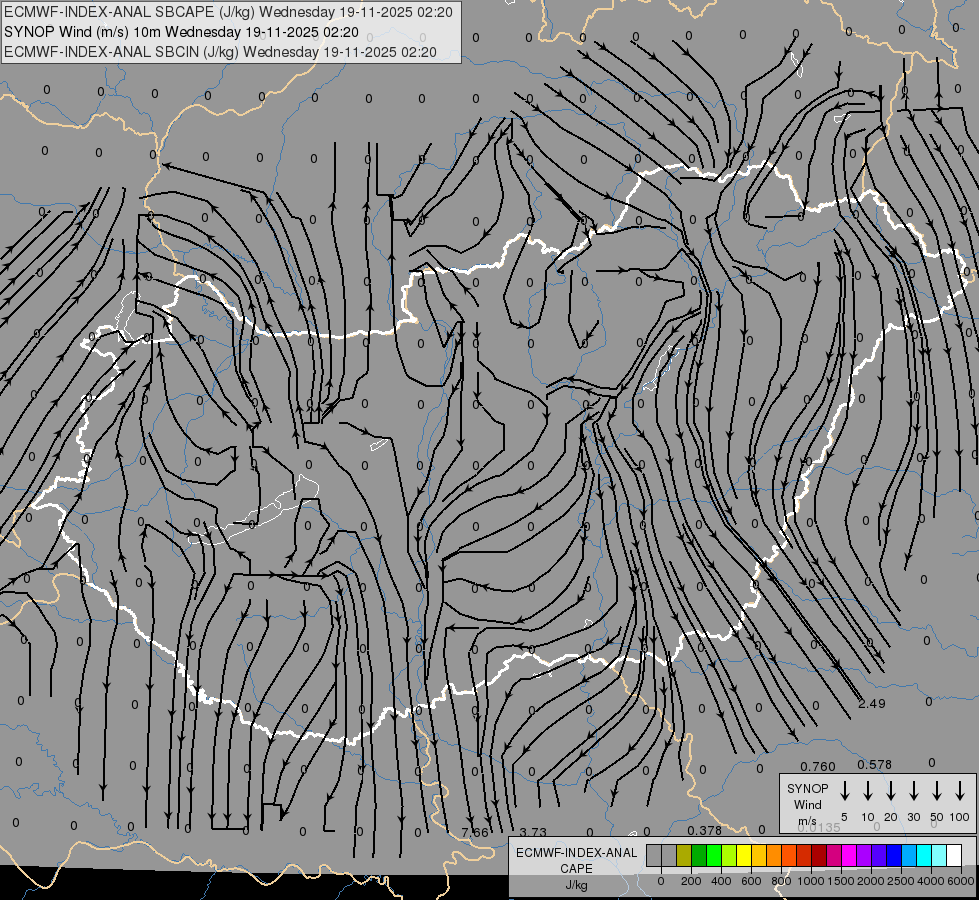Choose the purple swatch near 2000 J/kg
This screenshot has width=979, height=900.
coord(865,855)
